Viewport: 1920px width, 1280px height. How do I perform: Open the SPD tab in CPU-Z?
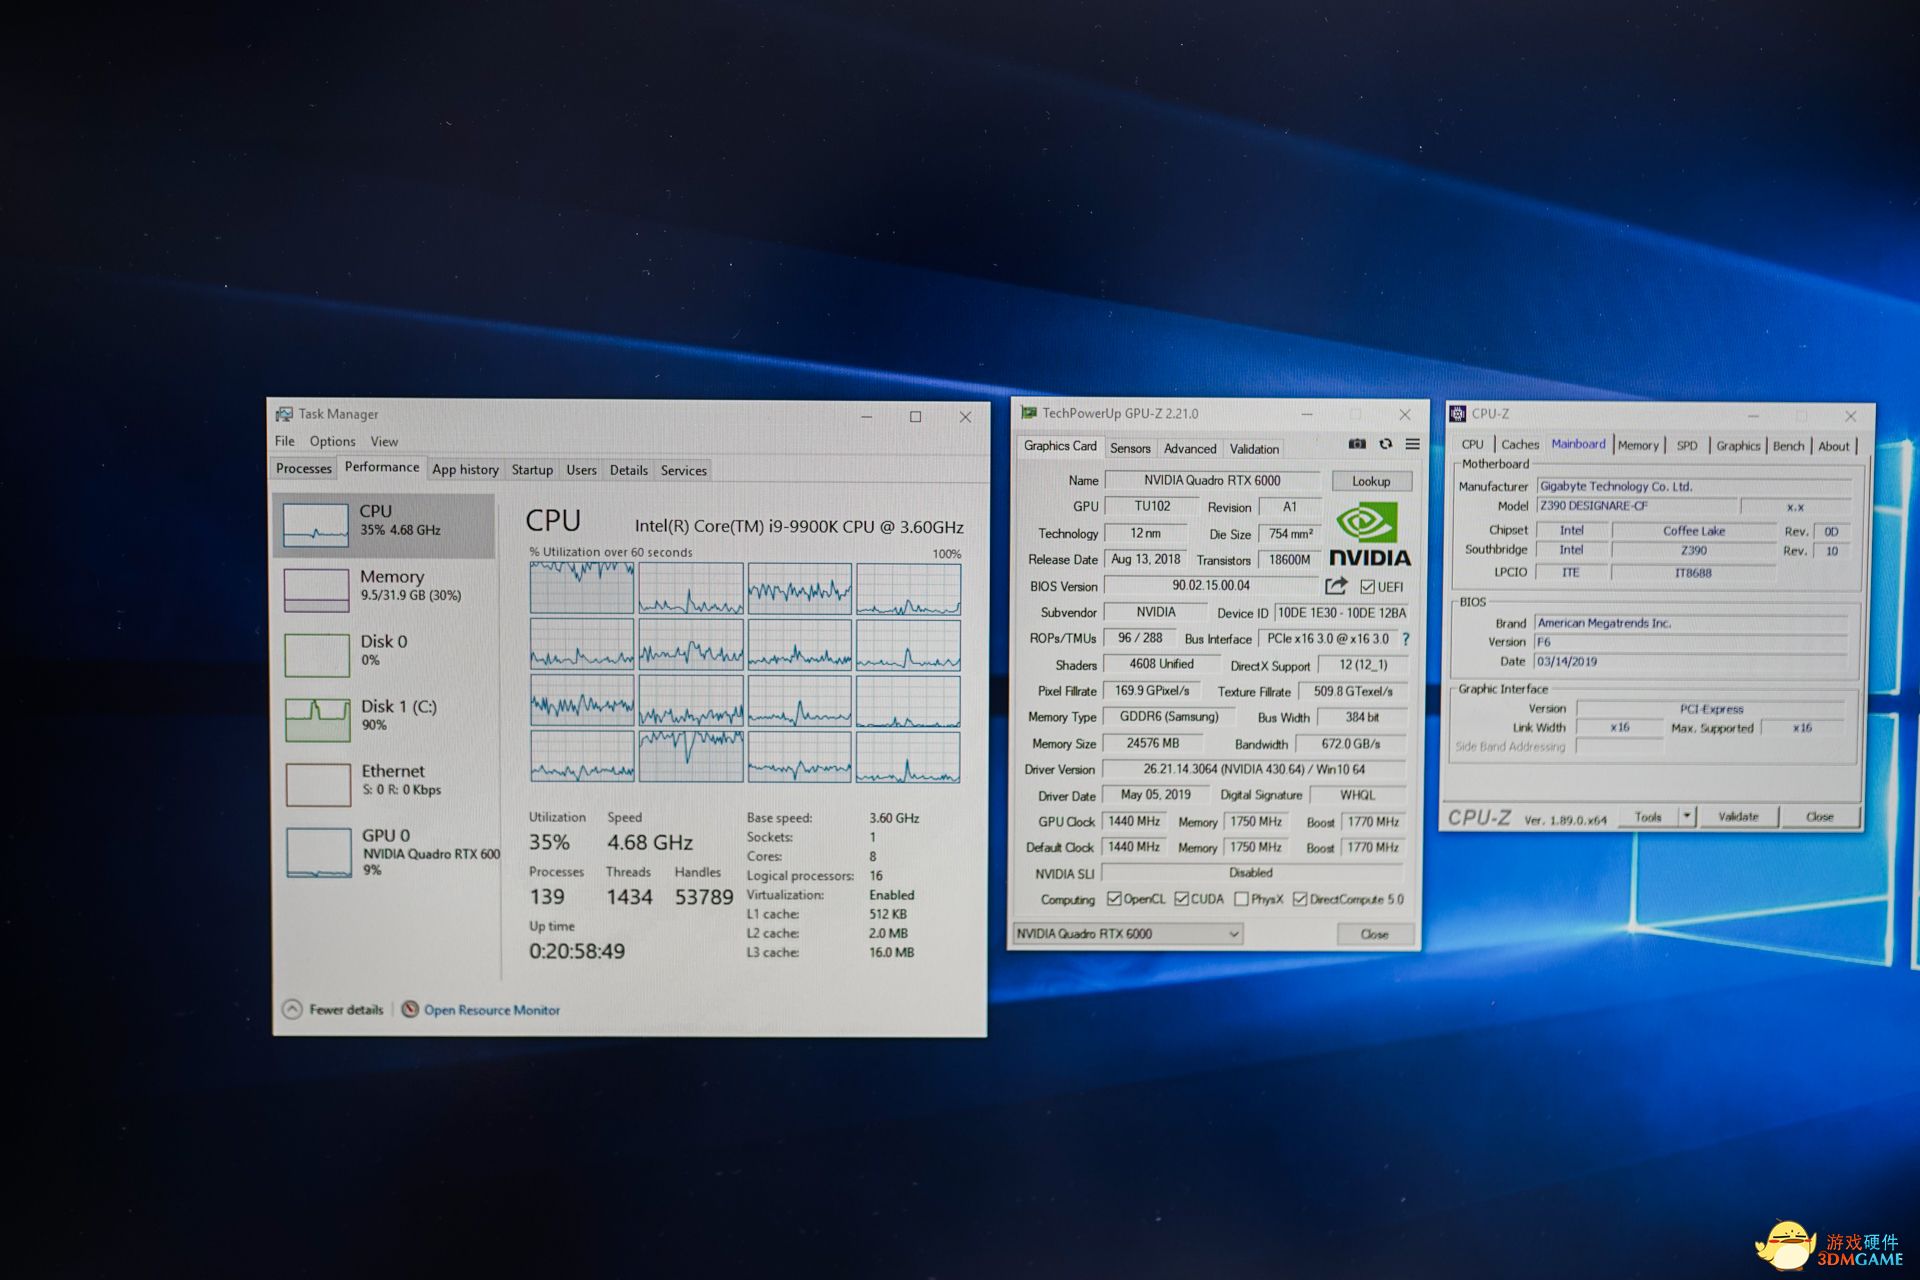coord(1687,445)
